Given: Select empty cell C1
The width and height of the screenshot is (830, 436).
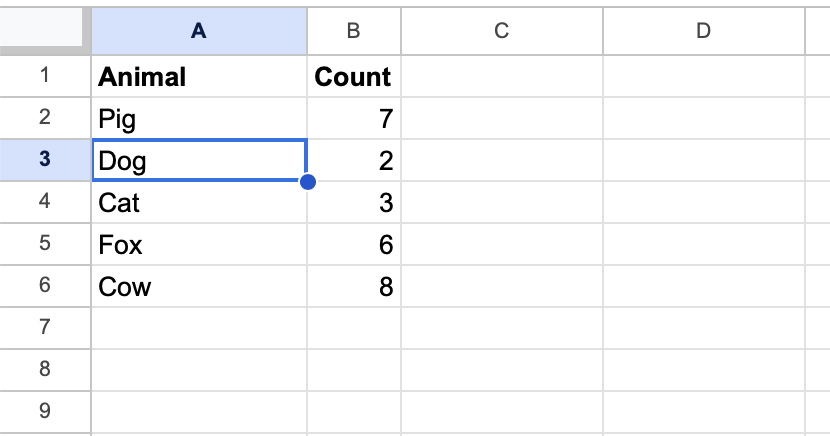Looking at the screenshot, I should pos(501,77).
